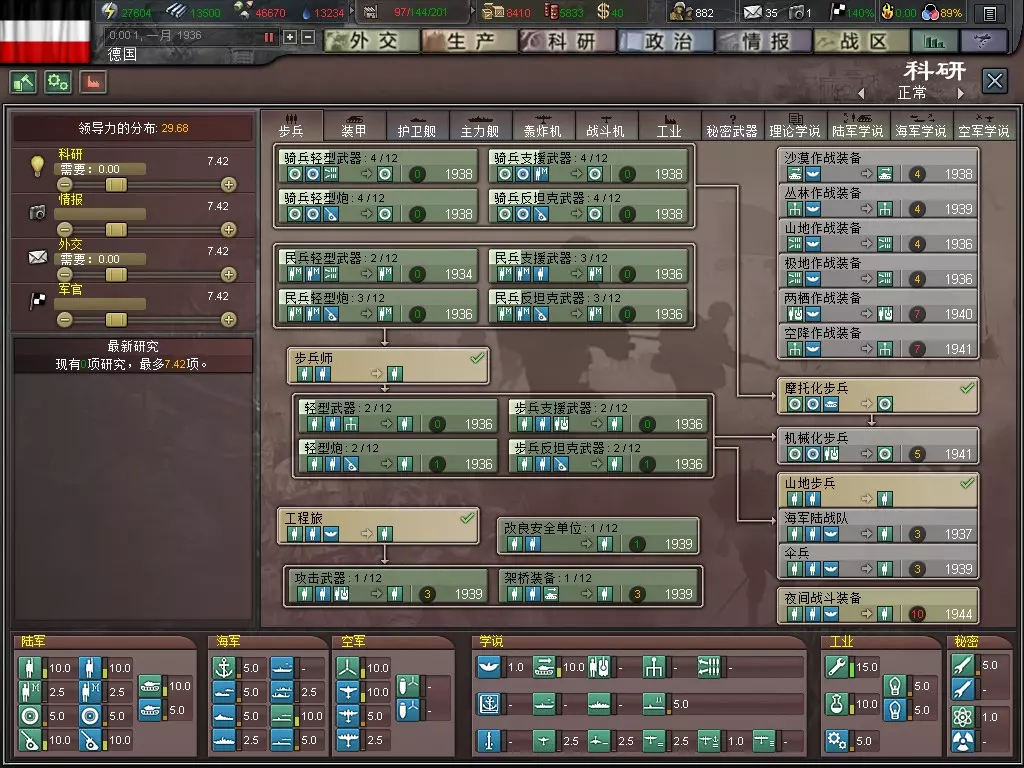Pause the game with the pause button

click(x=268, y=37)
